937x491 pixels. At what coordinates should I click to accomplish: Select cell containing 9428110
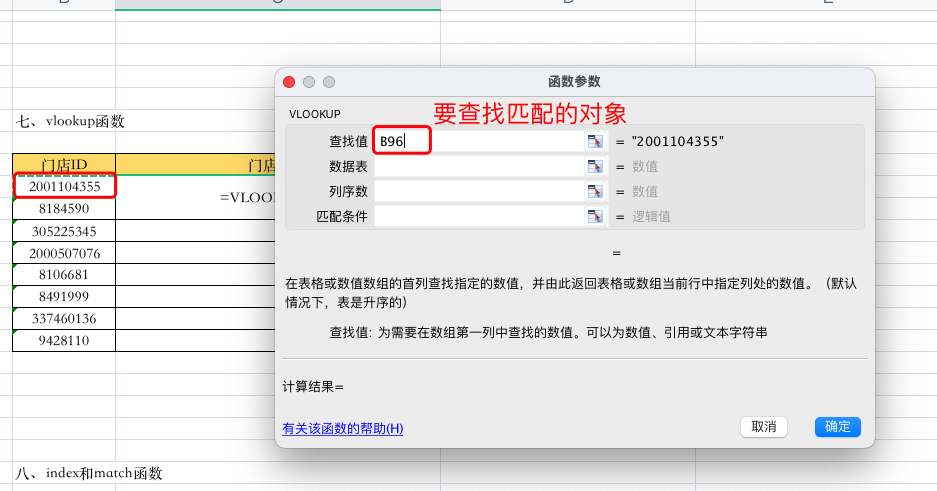coord(64,340)
